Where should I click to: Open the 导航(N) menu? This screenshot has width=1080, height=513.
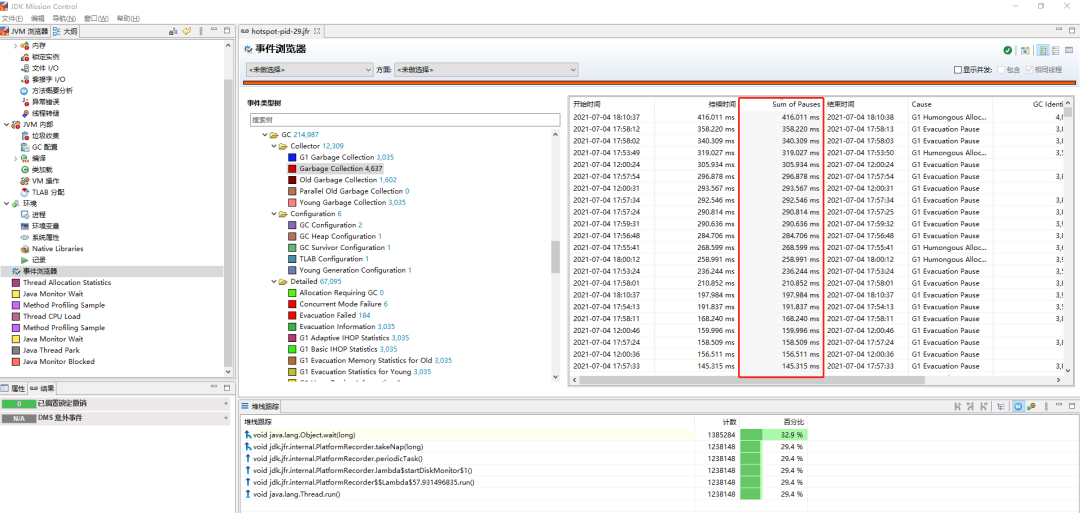point(64,18)
